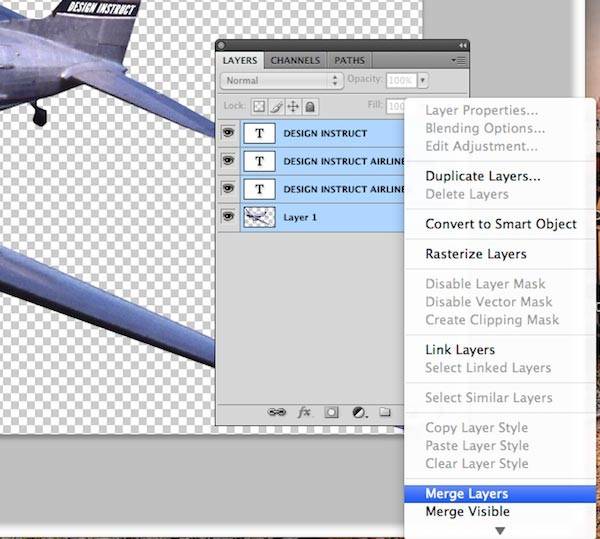The width and height of the screenshot is (600, 539).
Task: Click the lock image pixels brush icon
Action: click(x=275, y=106)
